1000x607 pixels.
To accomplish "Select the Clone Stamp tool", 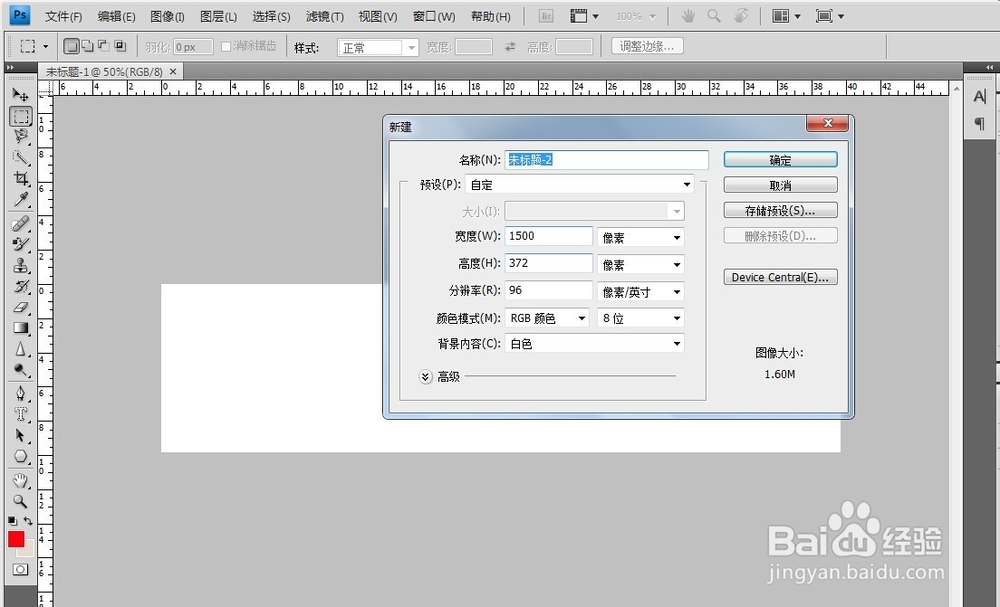I will 20,265.
